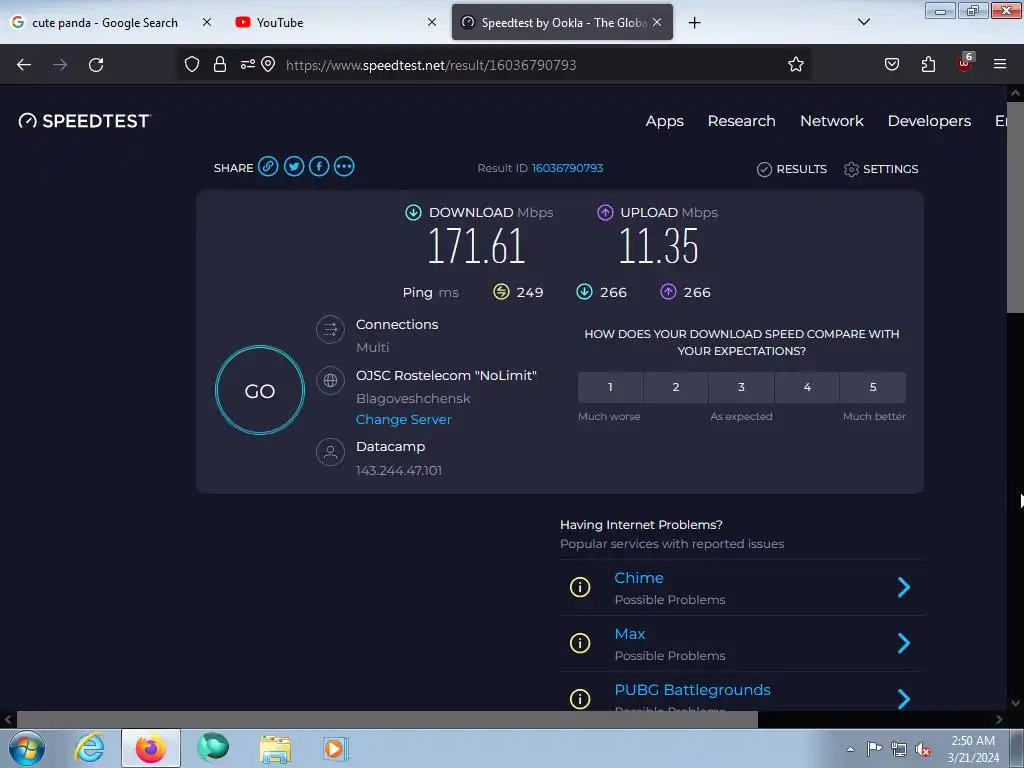Open Firefox extensions puzzle icon
This screenshot has width=1024, height=768.
tap(928, 64)
